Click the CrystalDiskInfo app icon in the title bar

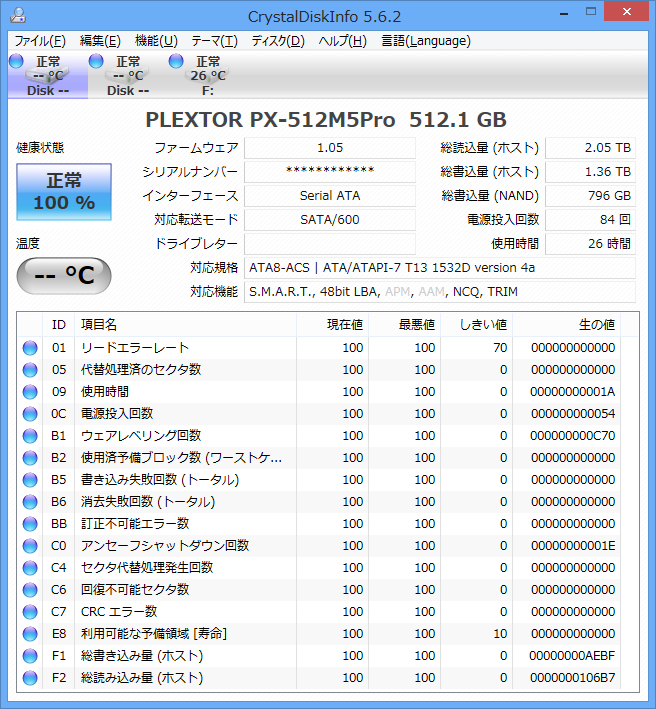tap(18, 15)
